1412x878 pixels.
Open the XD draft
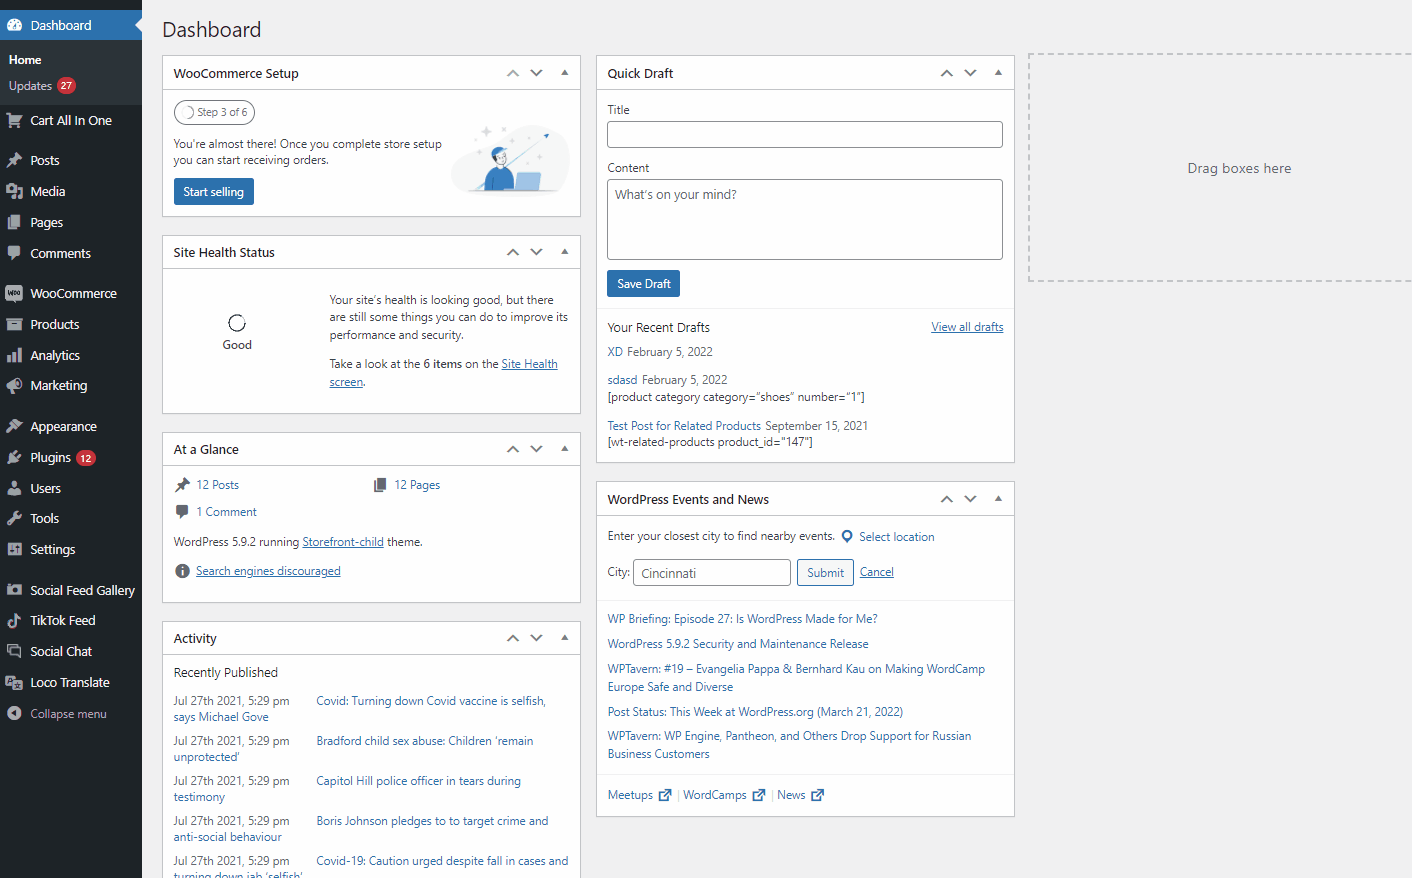click(615, 352)
